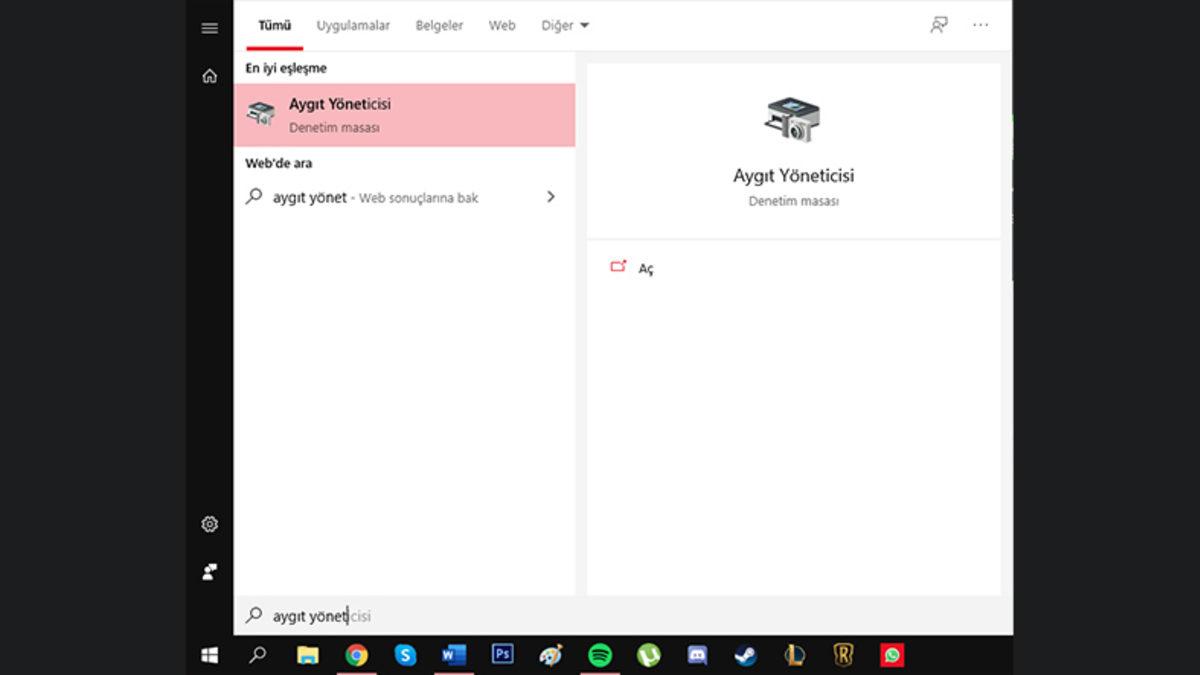Launch Google Chrome from the taskbar
Viewport: 1200px width, 675px height.
[x=356, y=655]
